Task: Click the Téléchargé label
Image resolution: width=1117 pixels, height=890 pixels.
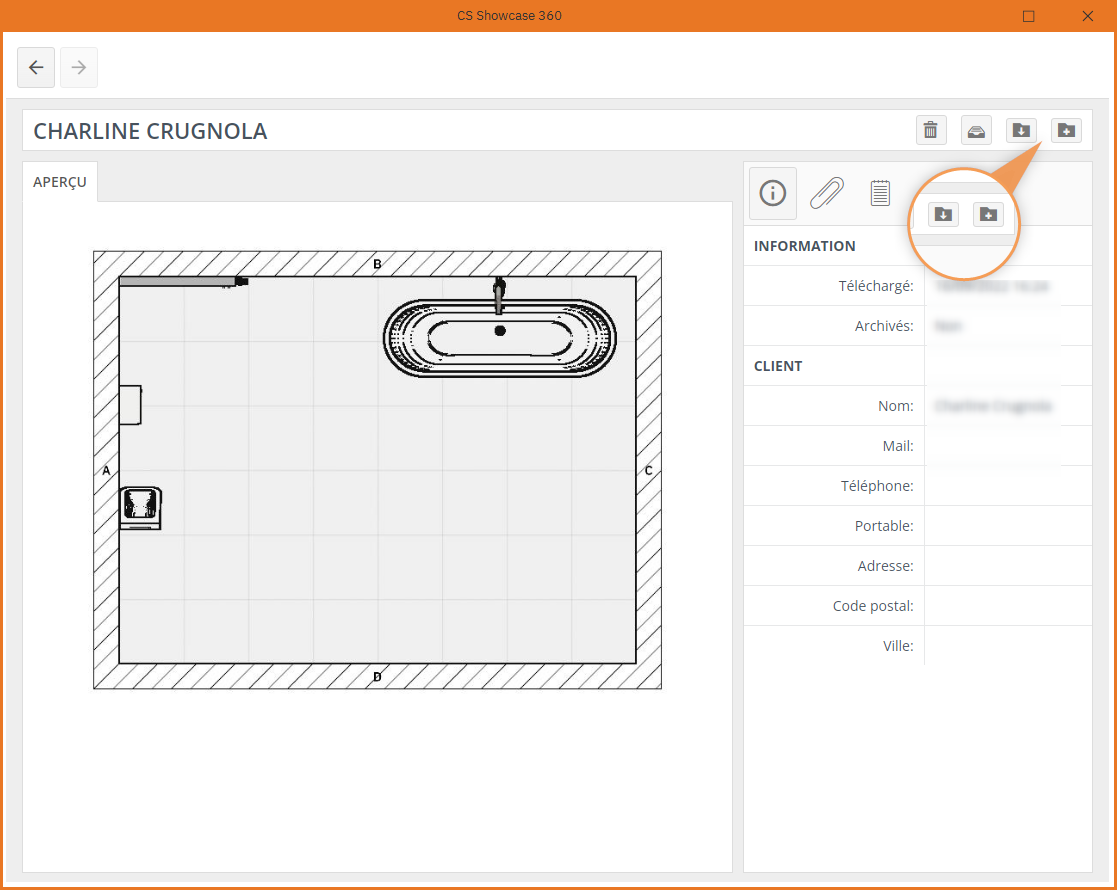Action: tap(876, 286)
